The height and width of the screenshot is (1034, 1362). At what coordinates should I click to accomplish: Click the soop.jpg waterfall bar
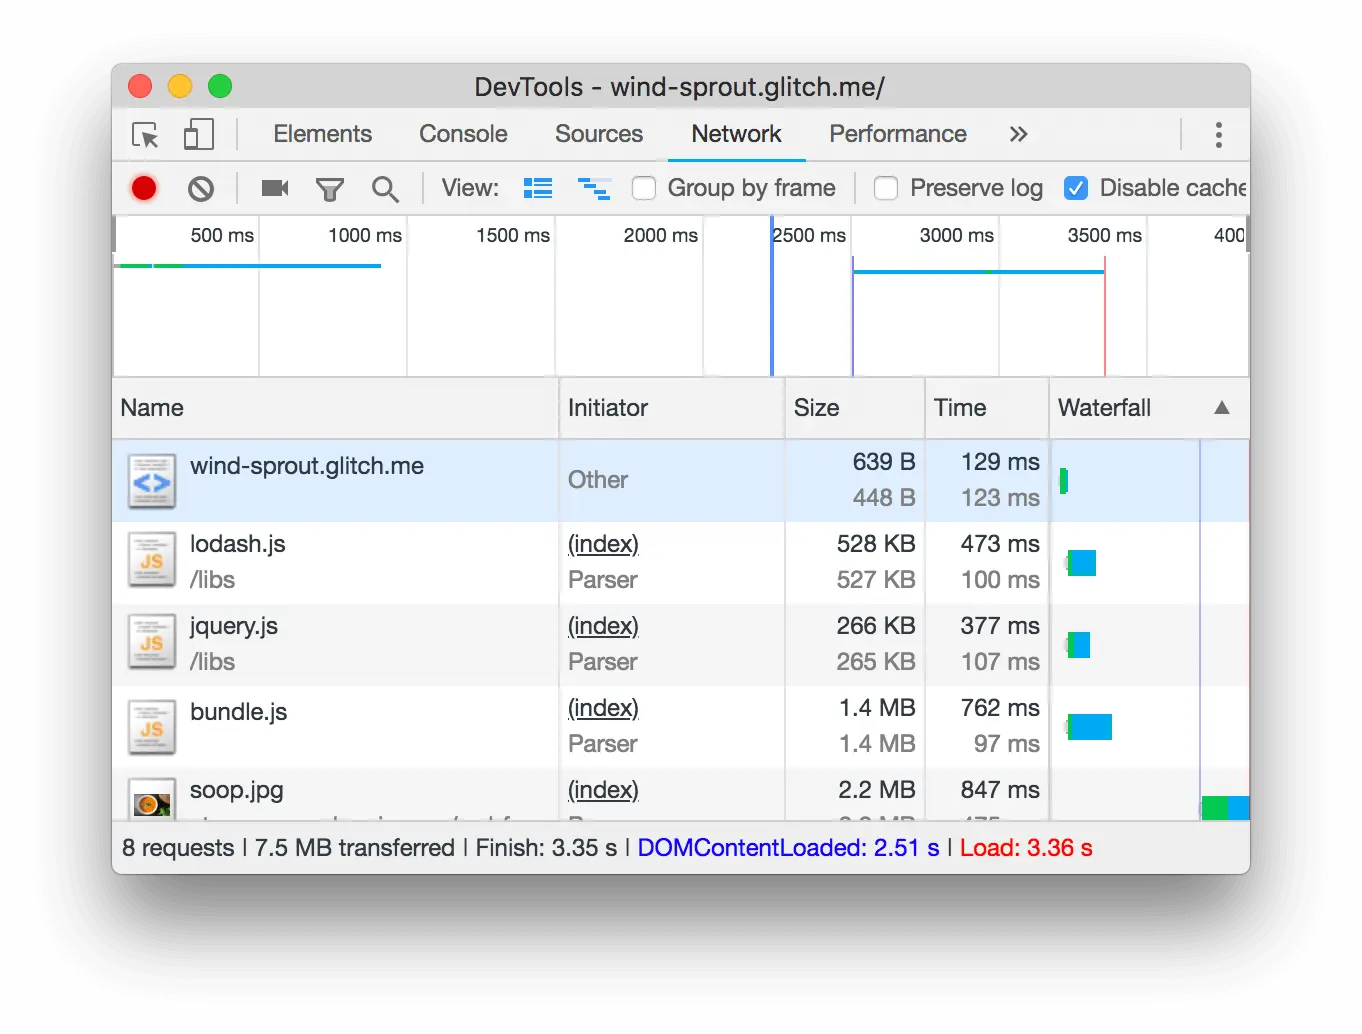click(1225, 808)
